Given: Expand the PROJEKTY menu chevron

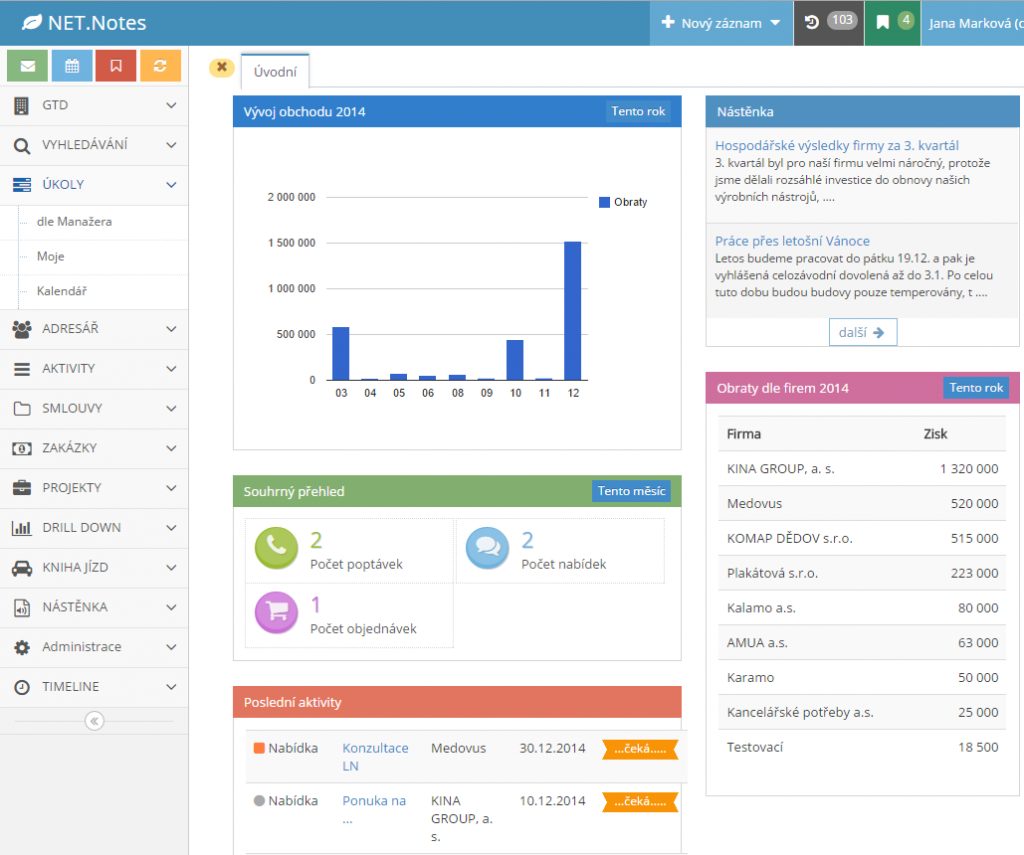Looking at the screenshot, I should [x=171, y=488].
